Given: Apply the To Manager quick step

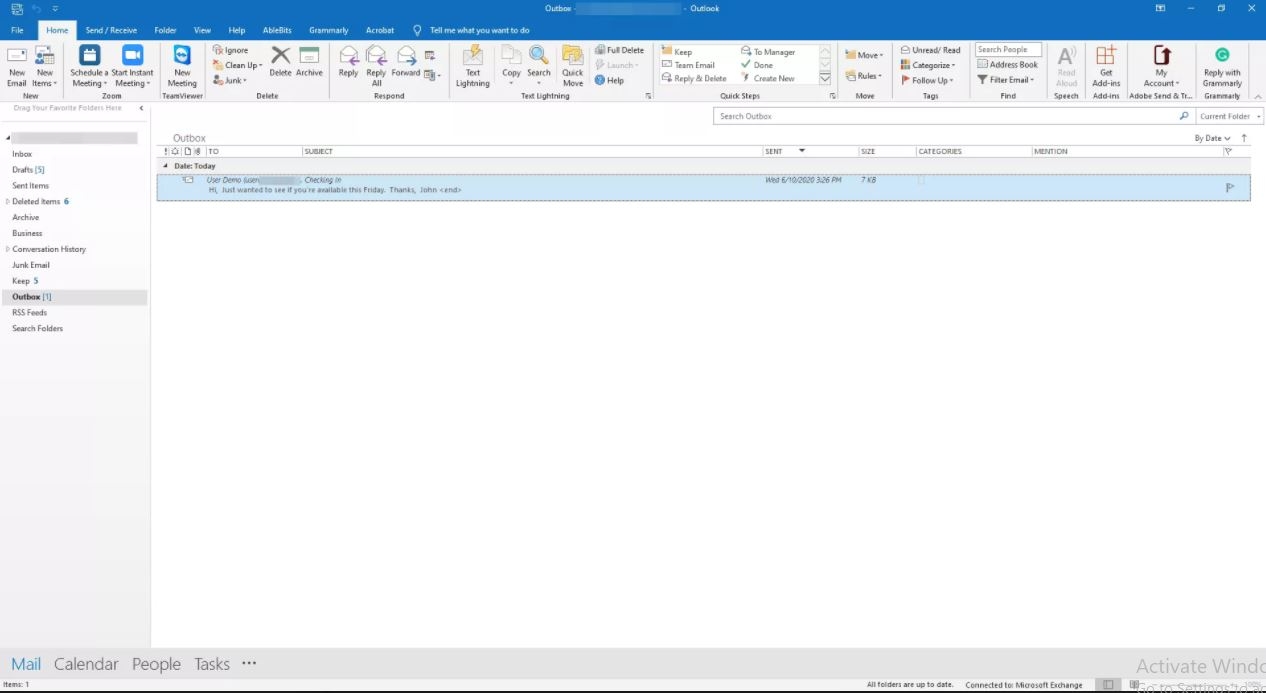Looking at the screenshot, I should 768,52.
